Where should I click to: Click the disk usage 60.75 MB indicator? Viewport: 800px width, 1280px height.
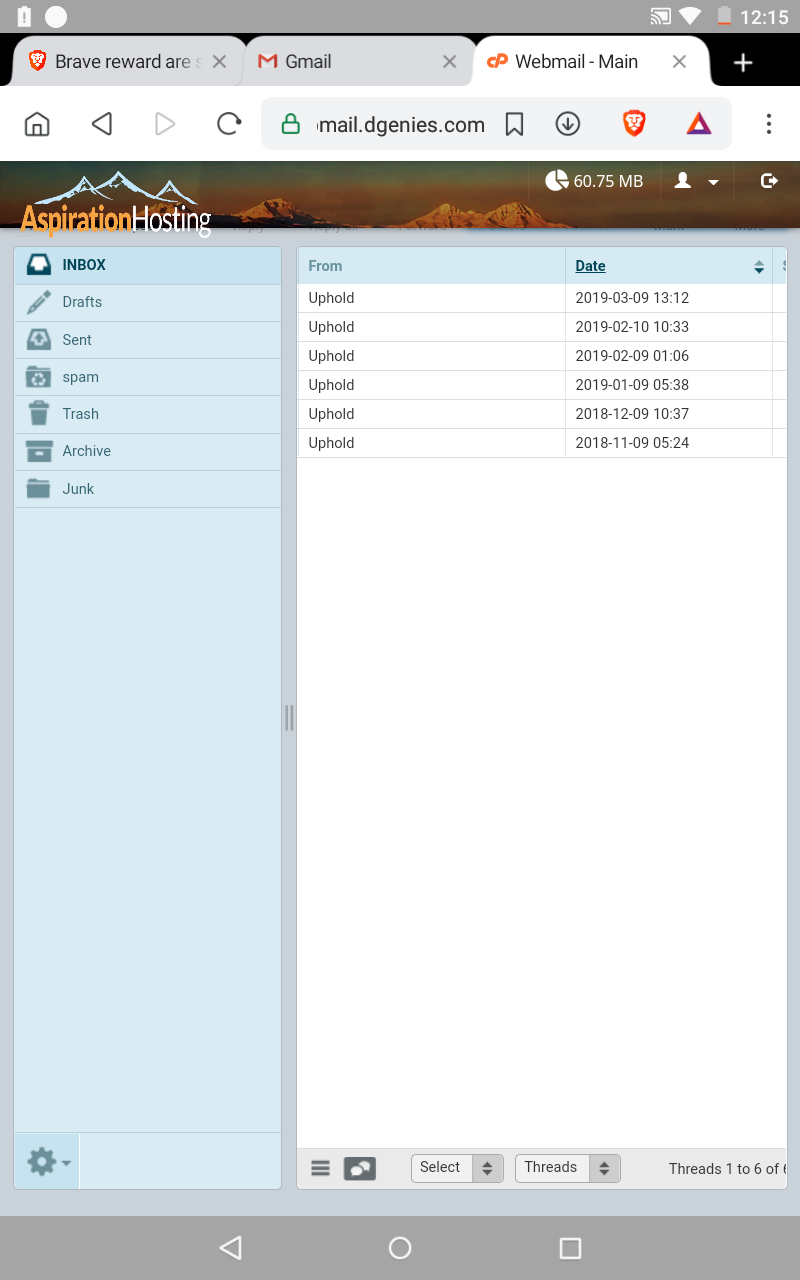point(594,181)
